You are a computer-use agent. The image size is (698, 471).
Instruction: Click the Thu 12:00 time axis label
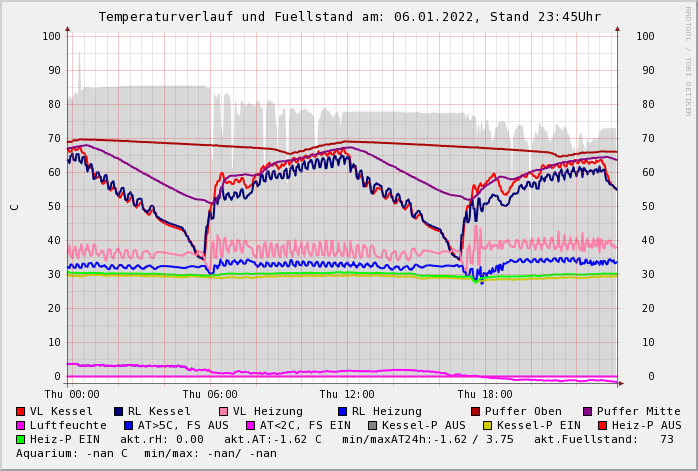[347, 394]
